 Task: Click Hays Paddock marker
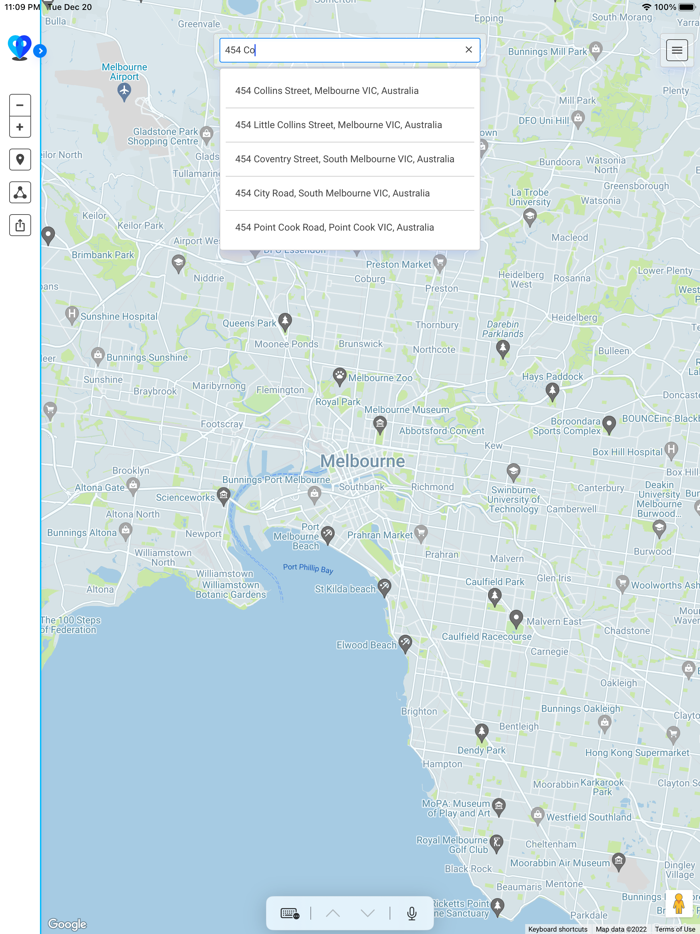coord(552,391)
